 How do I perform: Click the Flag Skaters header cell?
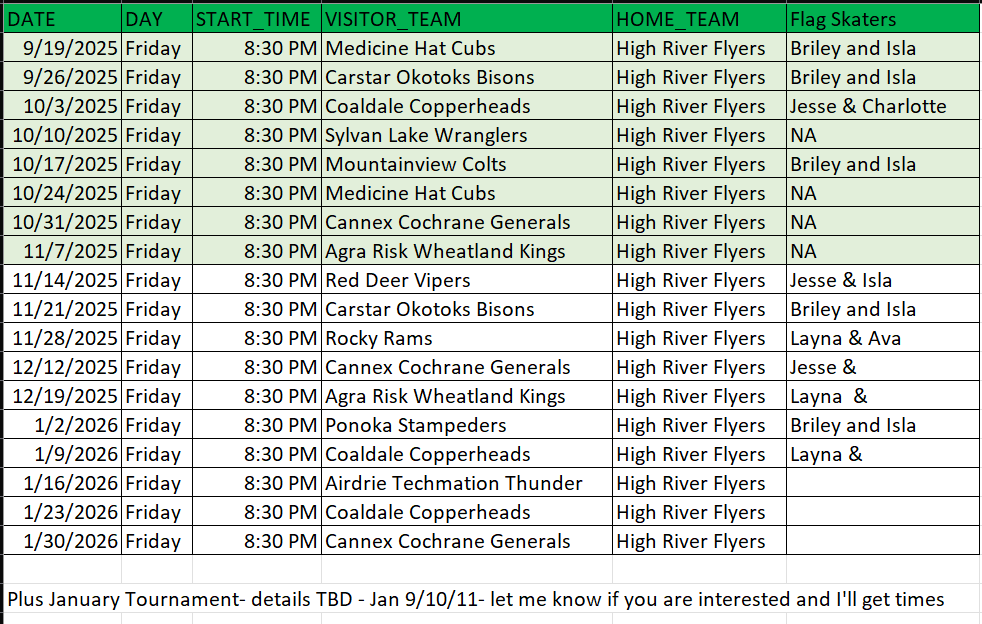(882, 19)
